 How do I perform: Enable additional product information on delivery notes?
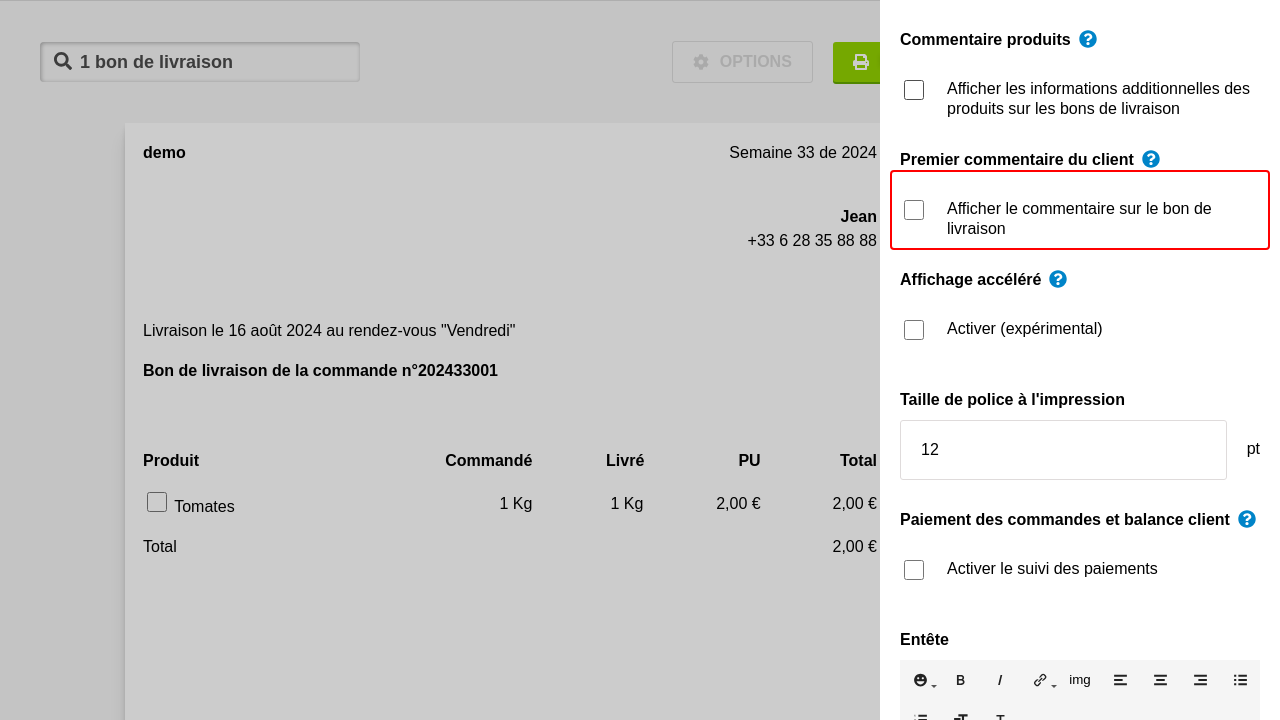(914, 90)
